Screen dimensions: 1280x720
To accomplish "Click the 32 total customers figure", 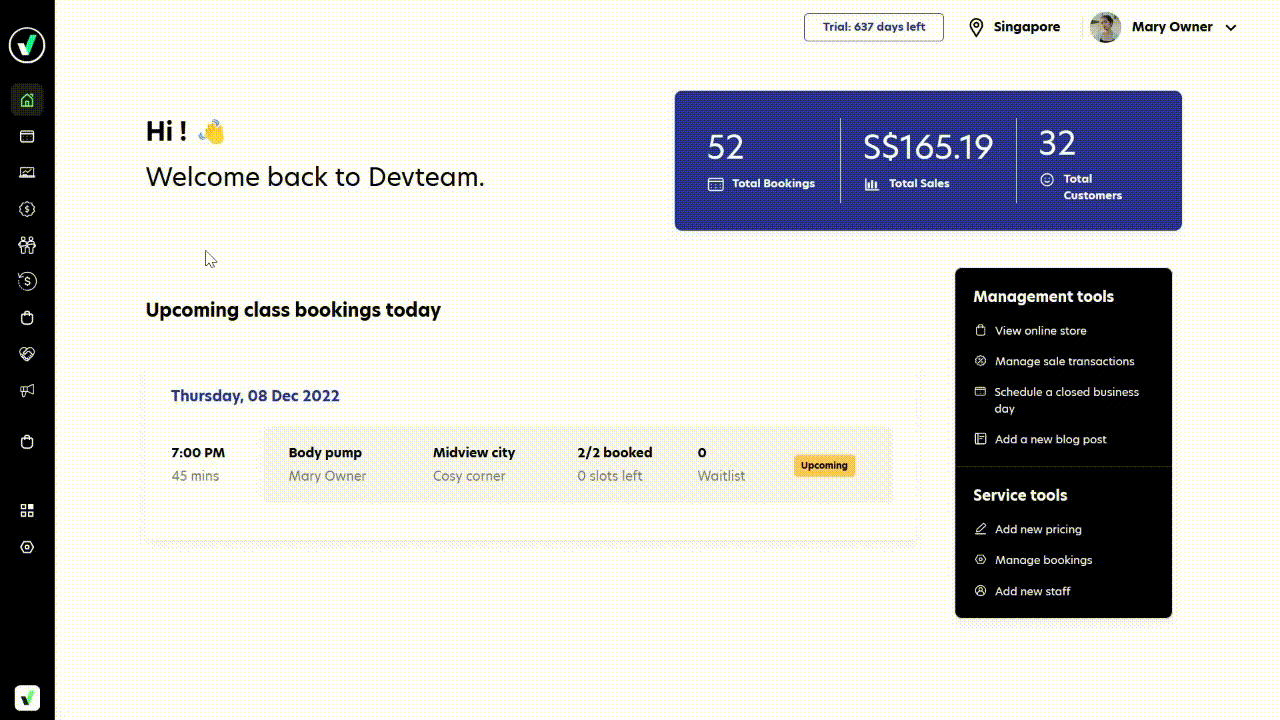I will tap(1057, 143).
